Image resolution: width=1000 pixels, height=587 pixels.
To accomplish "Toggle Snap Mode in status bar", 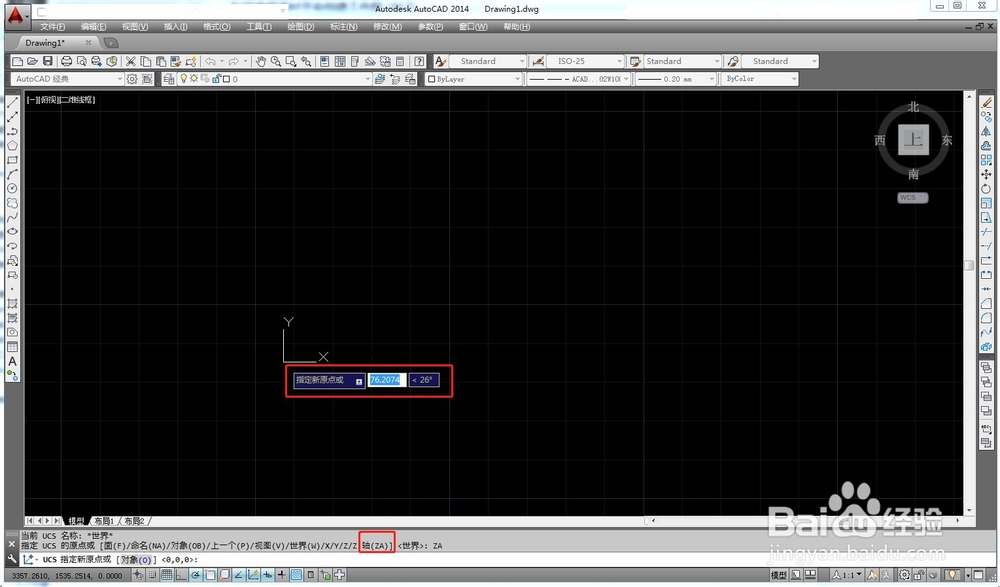I will 152,575.
